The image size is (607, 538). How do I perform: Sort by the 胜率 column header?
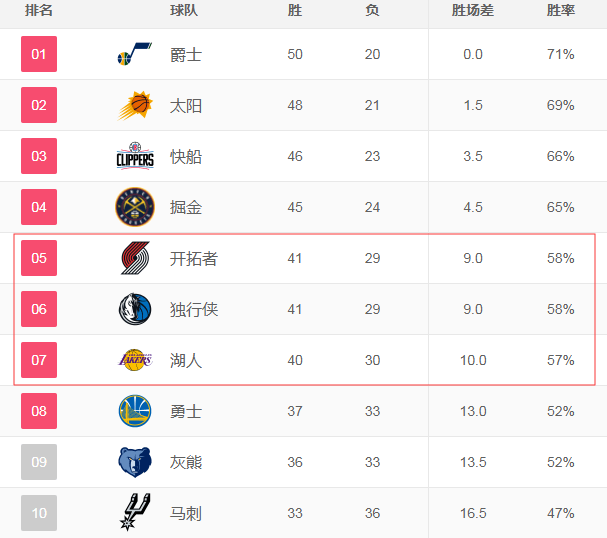pos(561,10)
